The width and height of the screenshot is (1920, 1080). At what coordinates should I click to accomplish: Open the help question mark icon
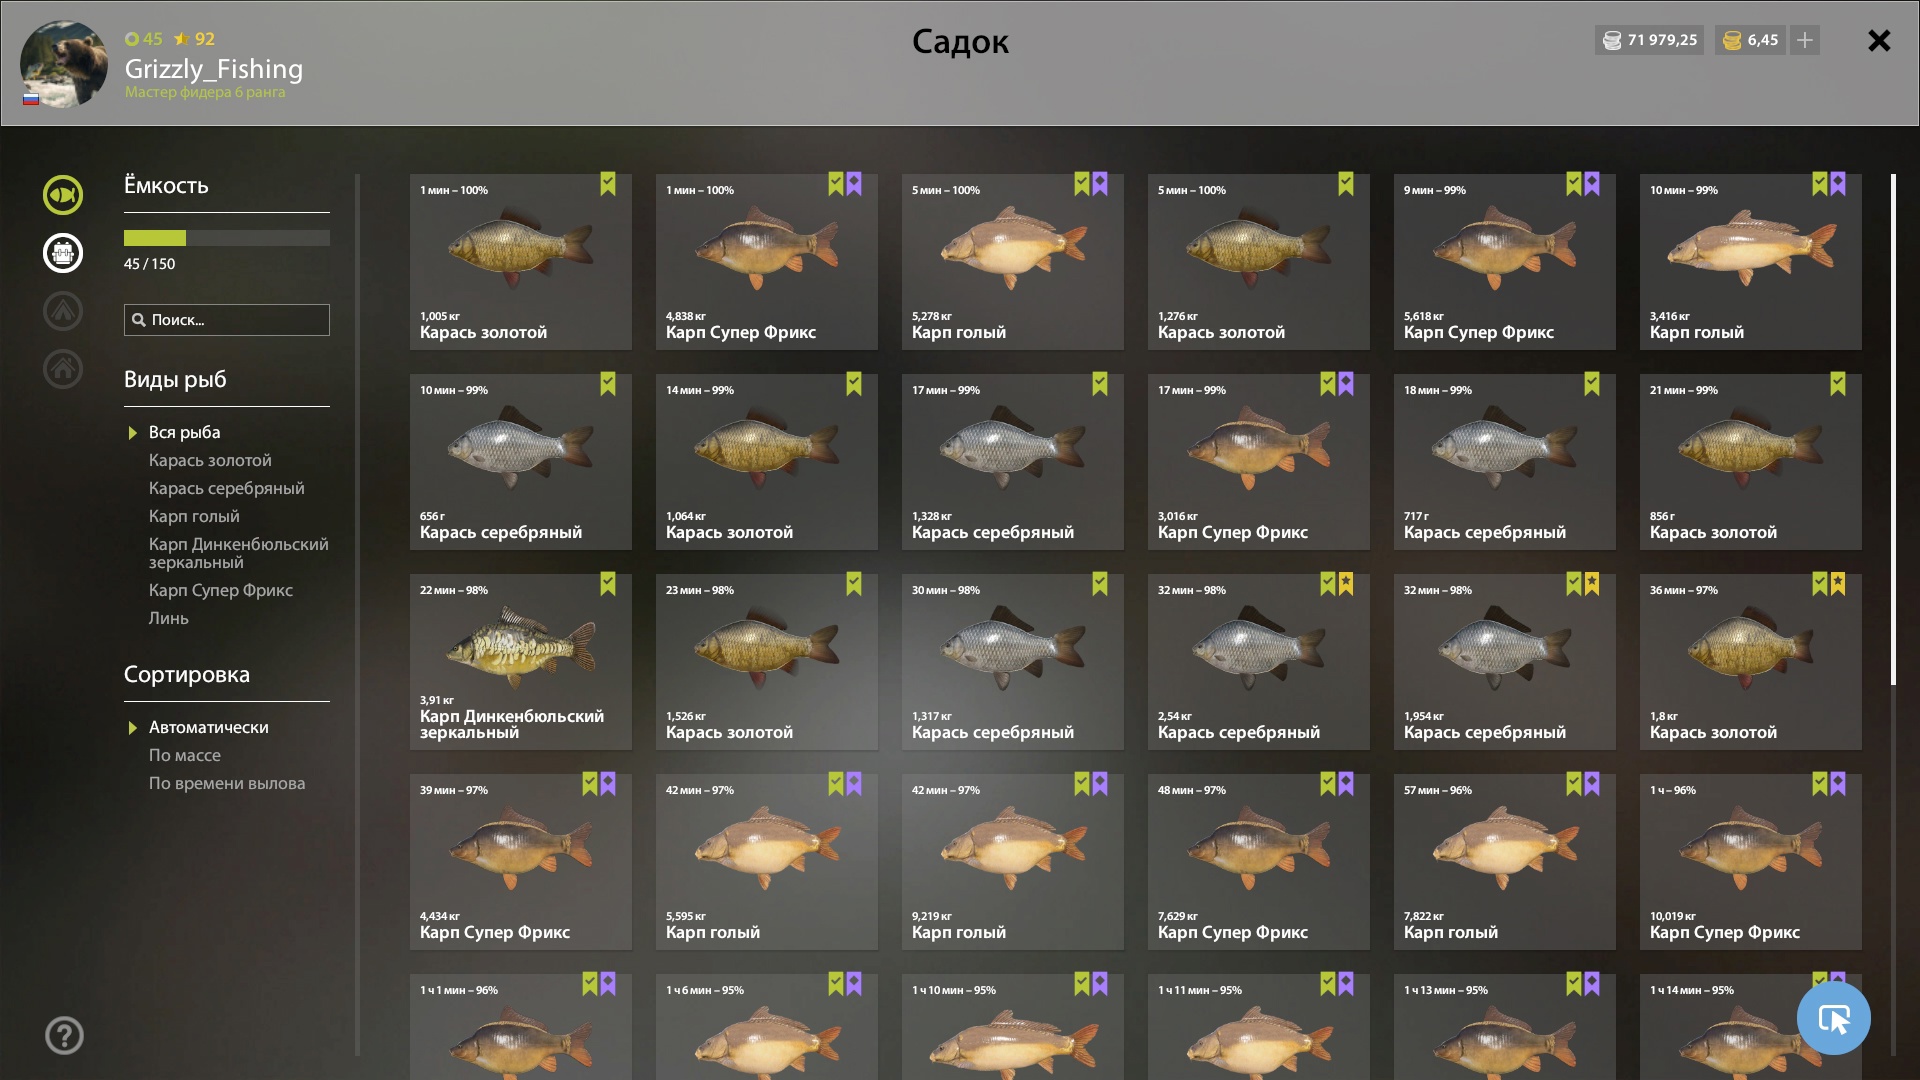tap(64, 1036)
